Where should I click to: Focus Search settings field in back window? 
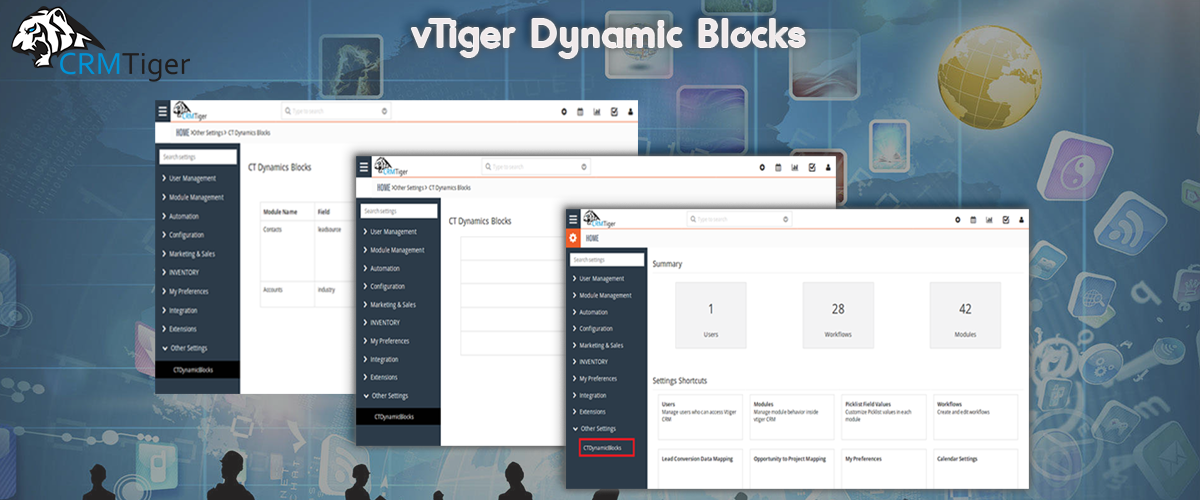[x=199, y=157]
